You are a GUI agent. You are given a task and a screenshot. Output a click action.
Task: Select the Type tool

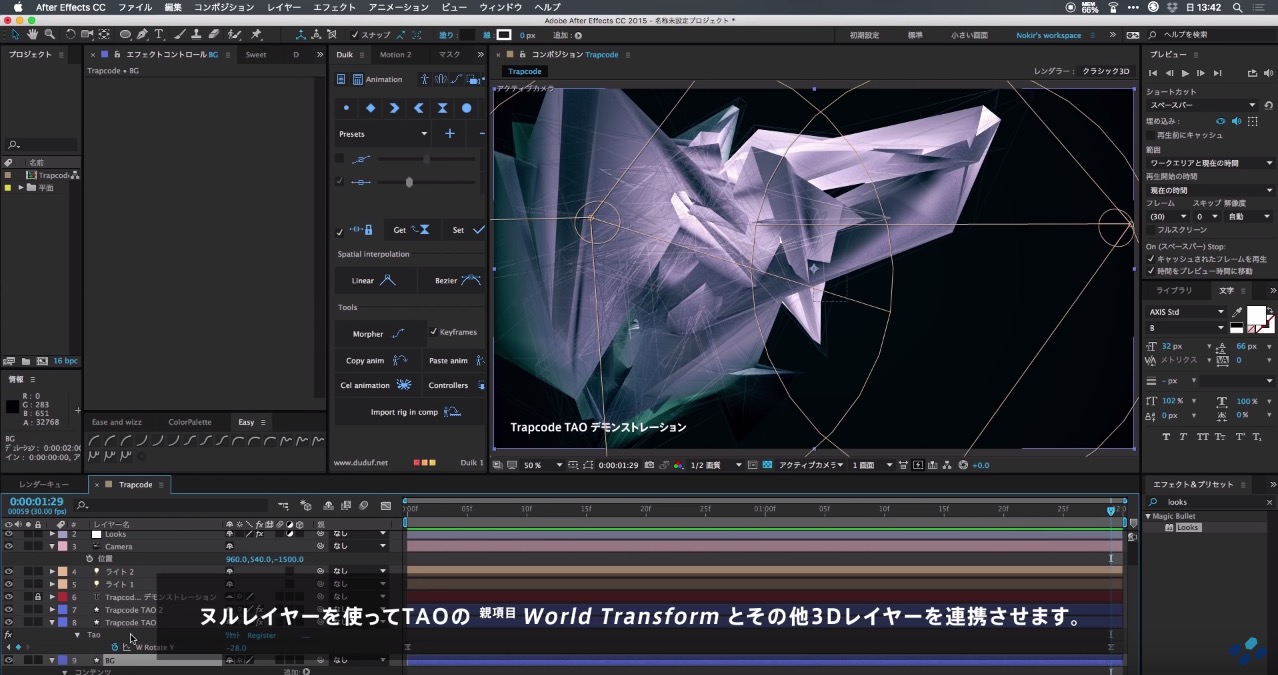159,33
